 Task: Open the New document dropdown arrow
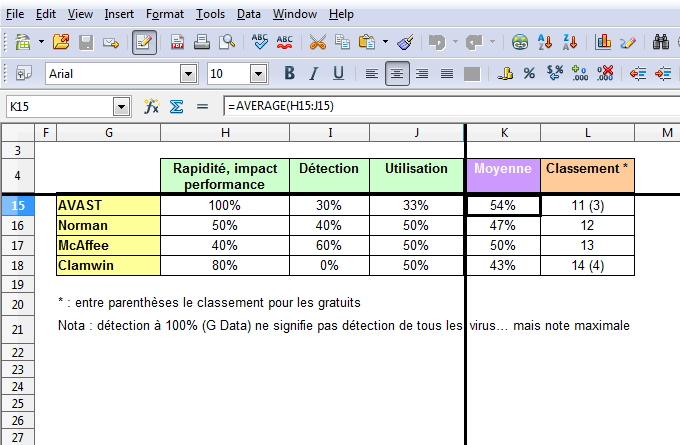[x=41, y=42]
